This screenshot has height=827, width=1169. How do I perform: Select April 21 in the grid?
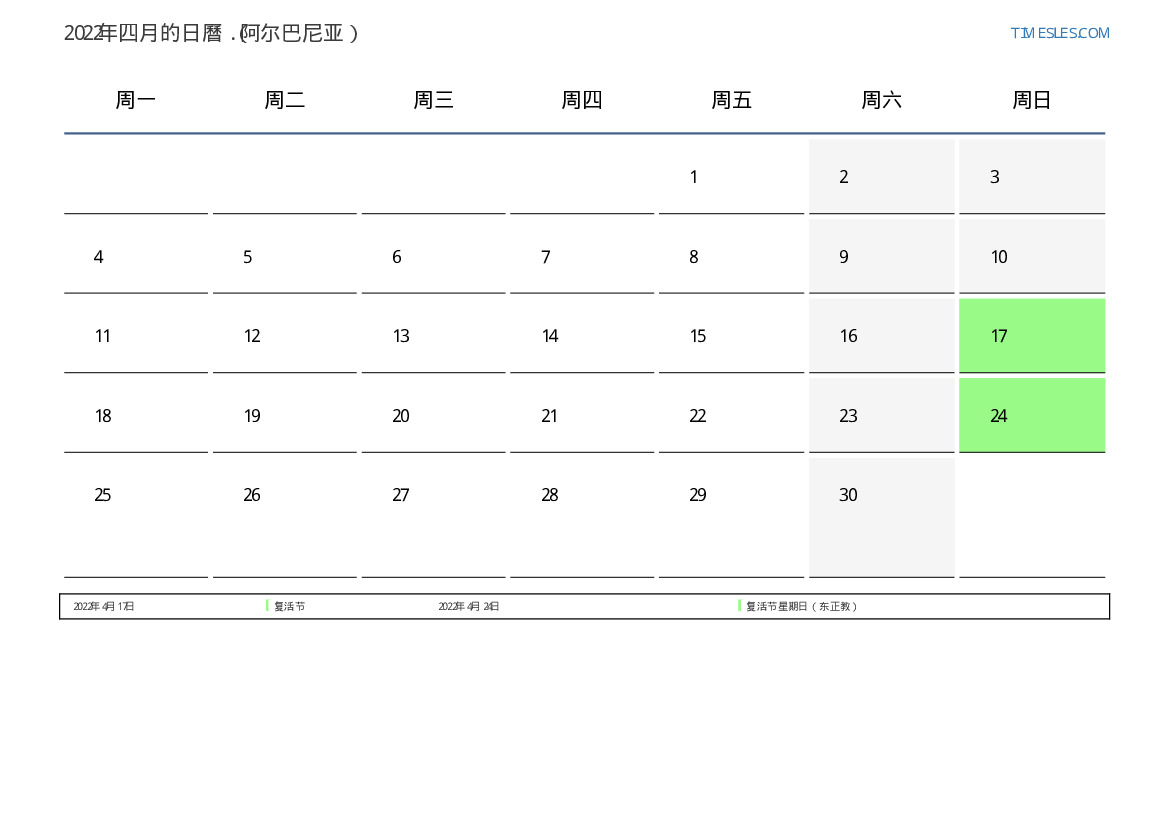pyautogui.click(x=581, y=416)
